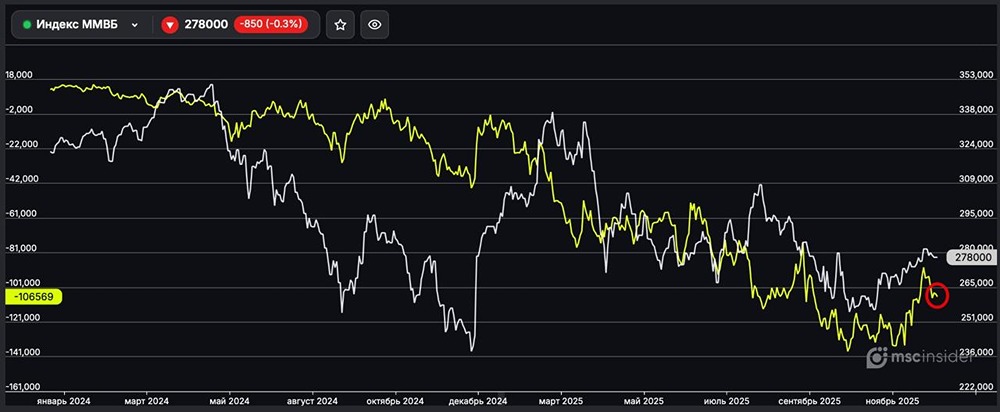Click the red down-triangle trend icon
The height and width of the screenshot is (412, 1000).
pos(170,25)
